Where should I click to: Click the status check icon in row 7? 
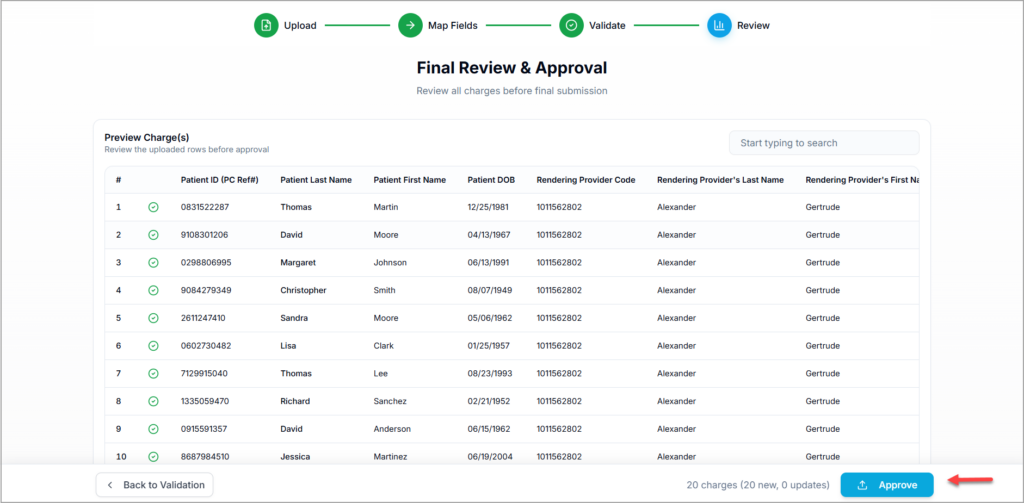pos(153,373)
